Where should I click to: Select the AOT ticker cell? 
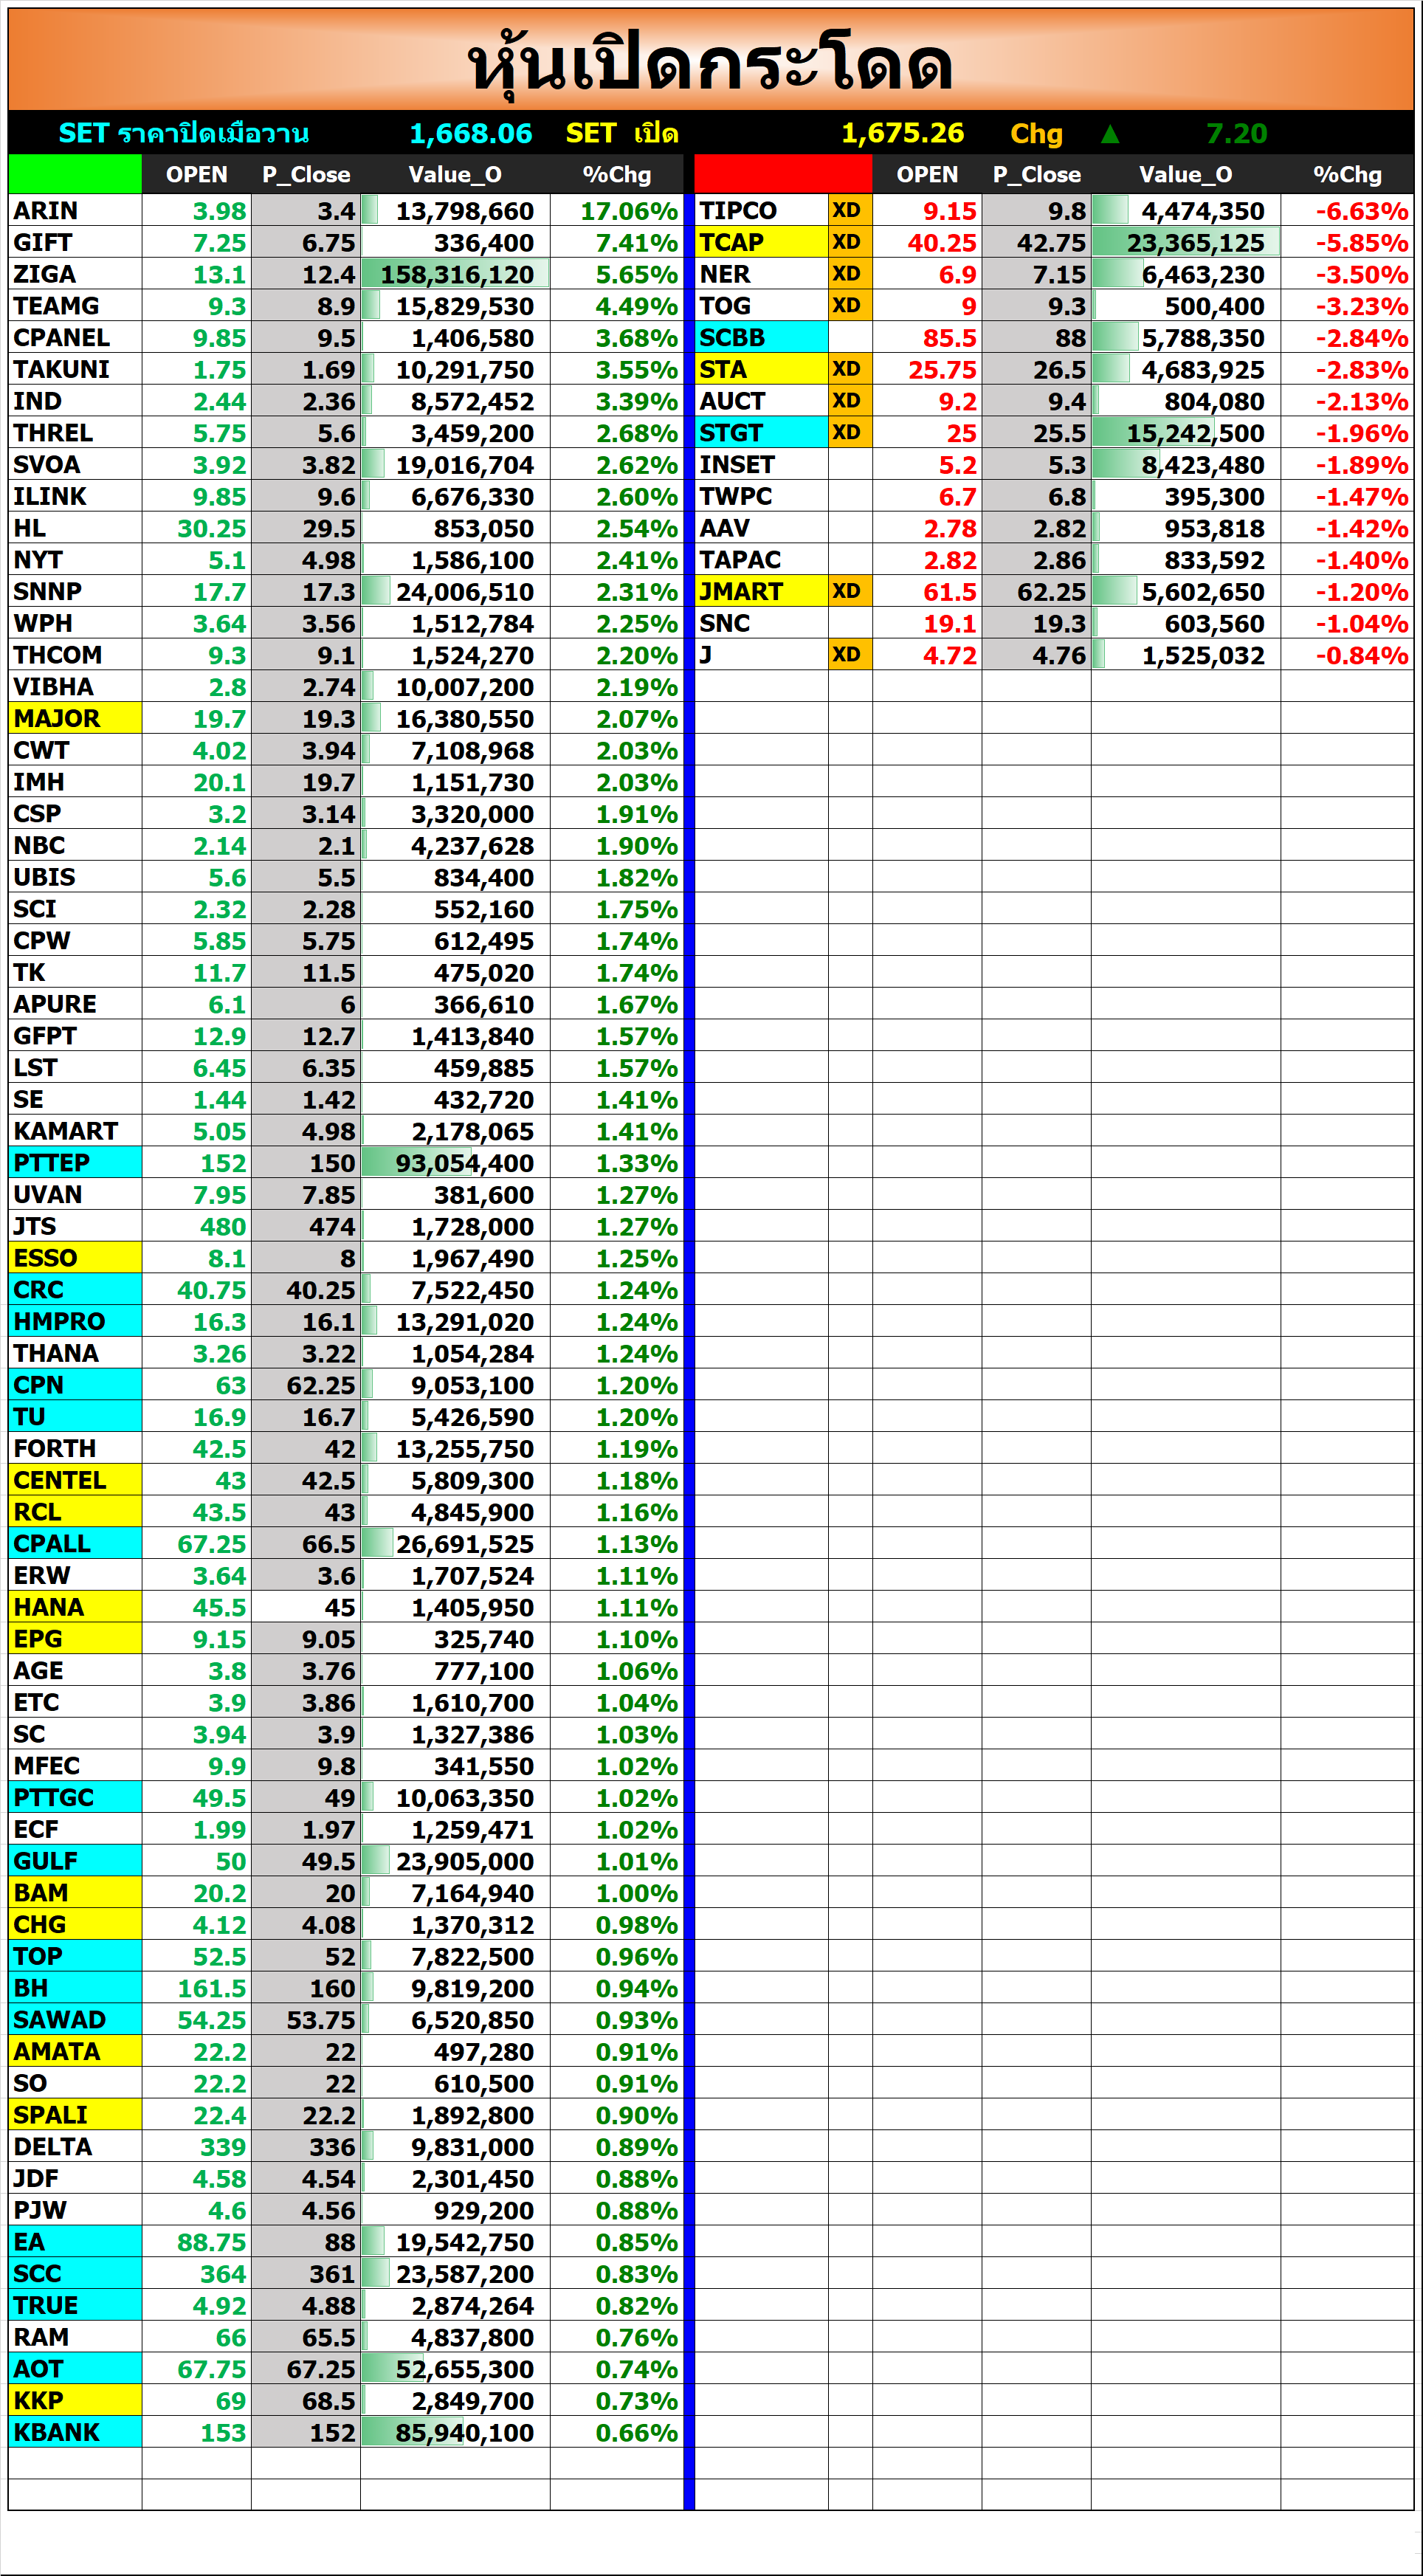[75, 2369]
